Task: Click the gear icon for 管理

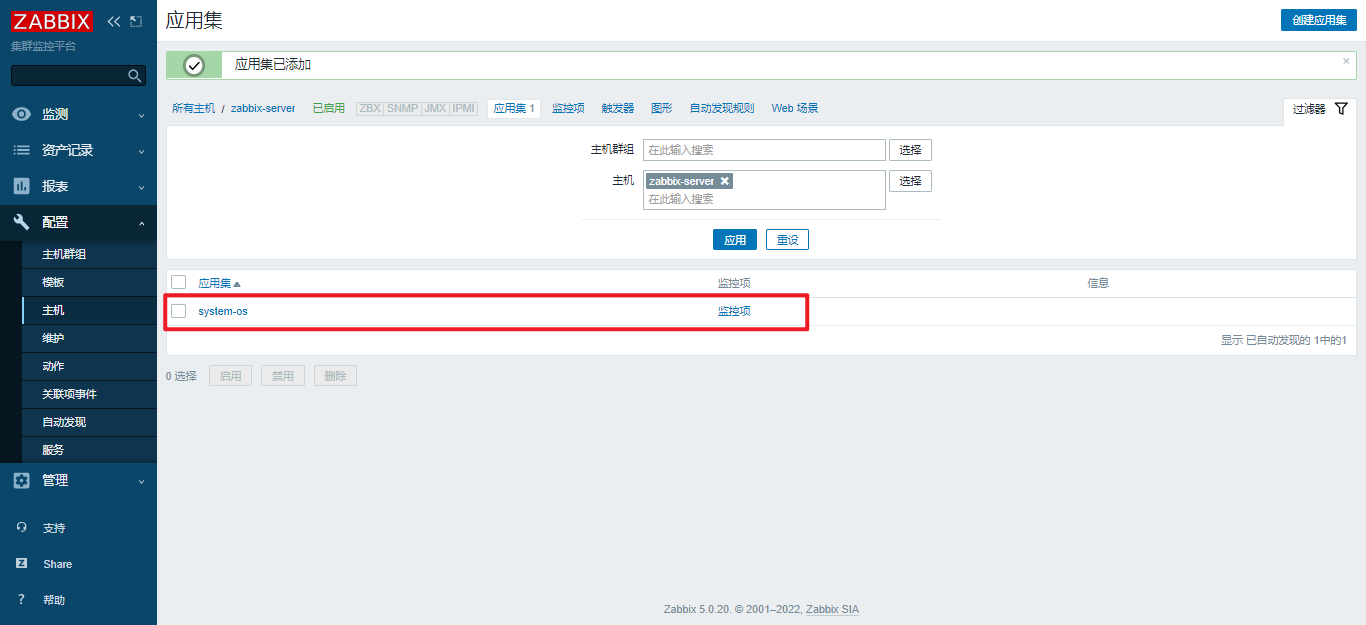Action: pyautogui.click(x=22, y=480)
